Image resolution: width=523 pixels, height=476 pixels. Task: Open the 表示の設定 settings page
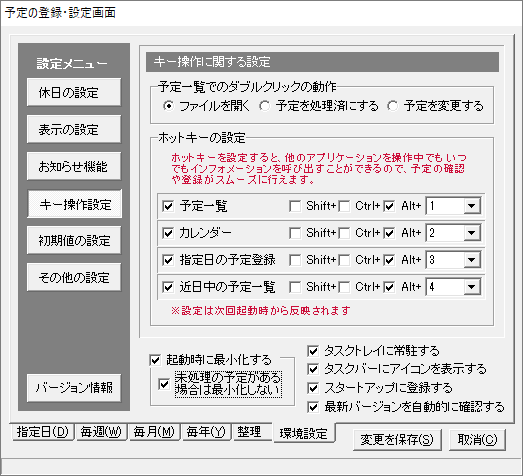click(74, 129)
